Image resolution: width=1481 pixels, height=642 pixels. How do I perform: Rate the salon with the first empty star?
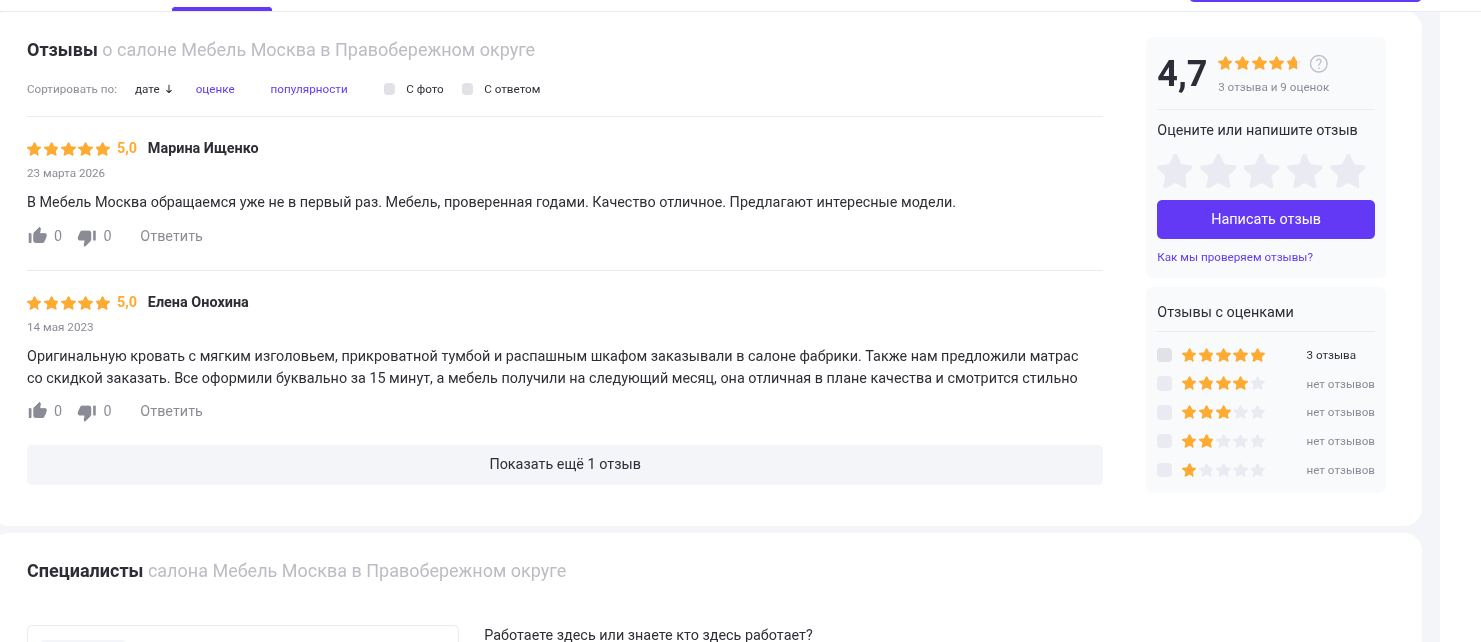coord(1175,171)
